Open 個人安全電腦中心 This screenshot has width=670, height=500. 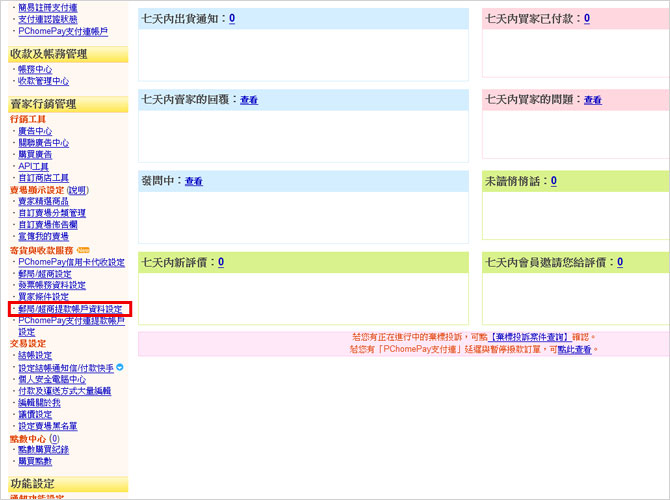[x=51, y=379]
